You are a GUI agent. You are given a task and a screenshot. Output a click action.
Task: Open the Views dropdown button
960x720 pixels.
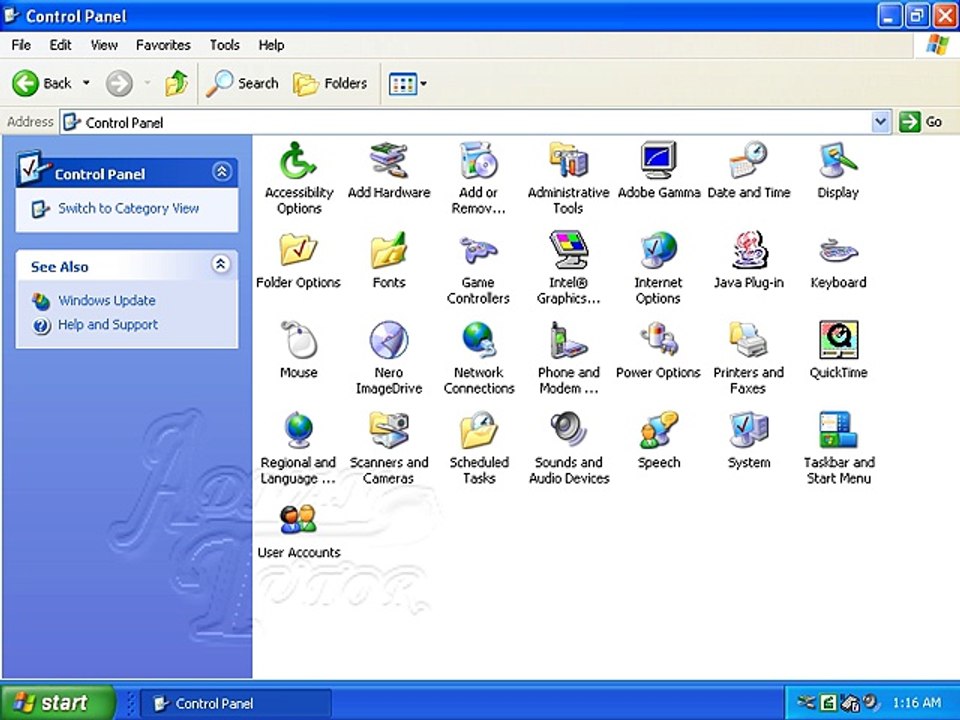[407, 83]
